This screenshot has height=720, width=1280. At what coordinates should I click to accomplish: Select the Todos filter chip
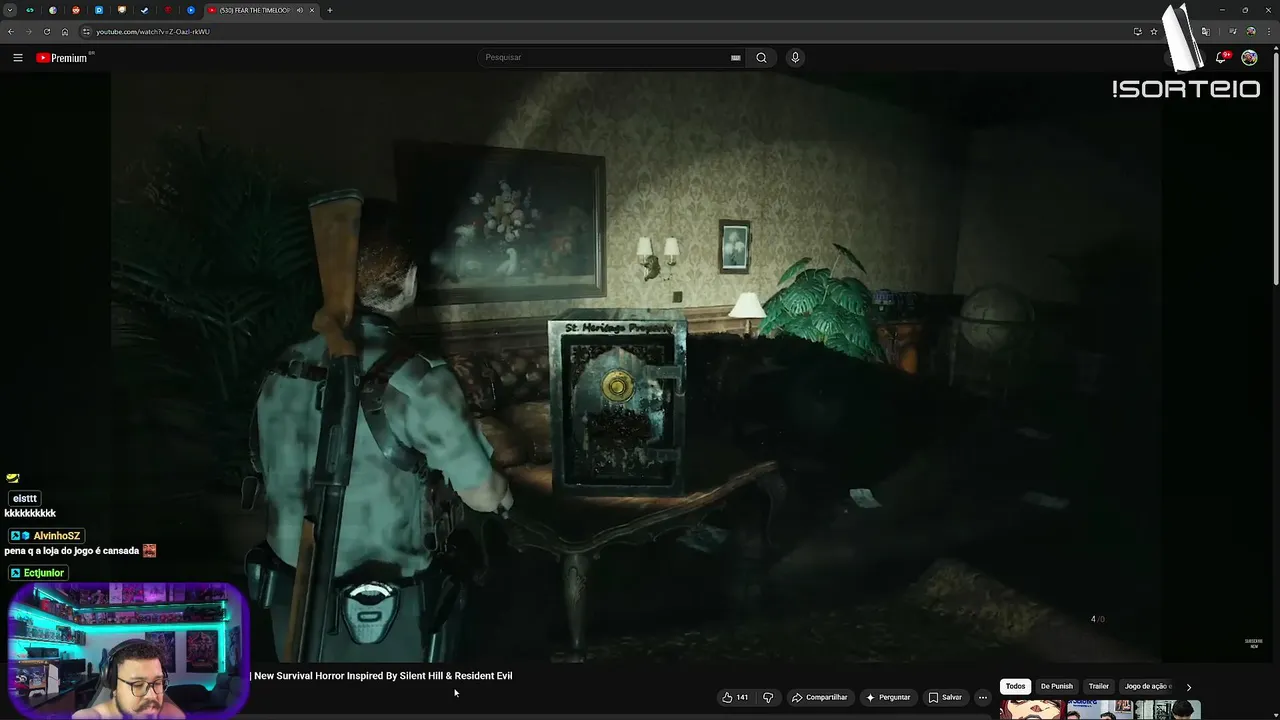pyautogui.click(x=1015, y=686)
